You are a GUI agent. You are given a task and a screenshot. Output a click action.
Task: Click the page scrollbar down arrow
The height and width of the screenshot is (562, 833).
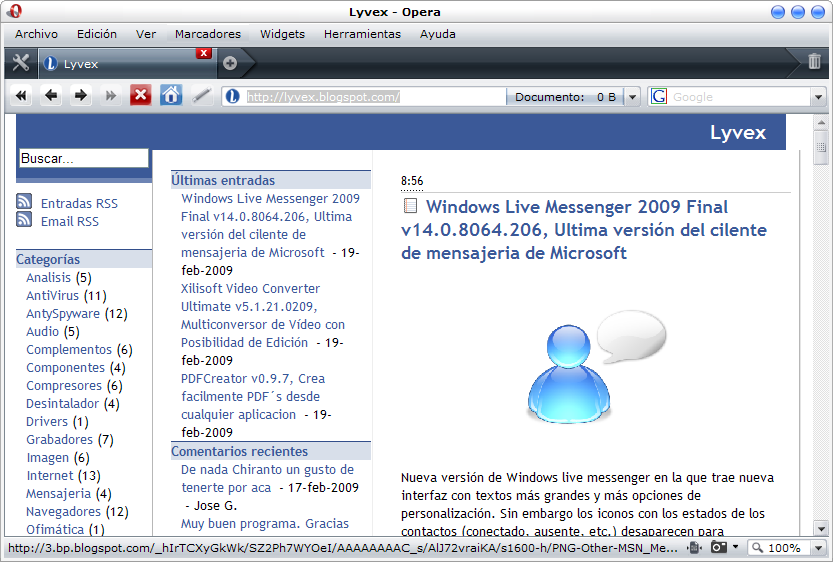[821, 529]
